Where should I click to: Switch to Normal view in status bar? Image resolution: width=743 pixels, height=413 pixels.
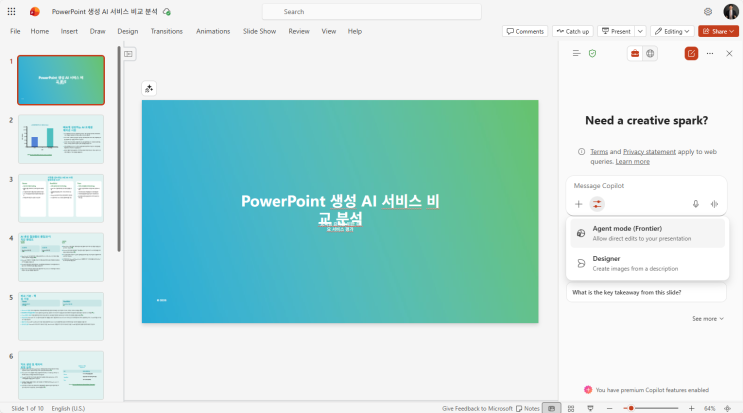tap(552, 408)
